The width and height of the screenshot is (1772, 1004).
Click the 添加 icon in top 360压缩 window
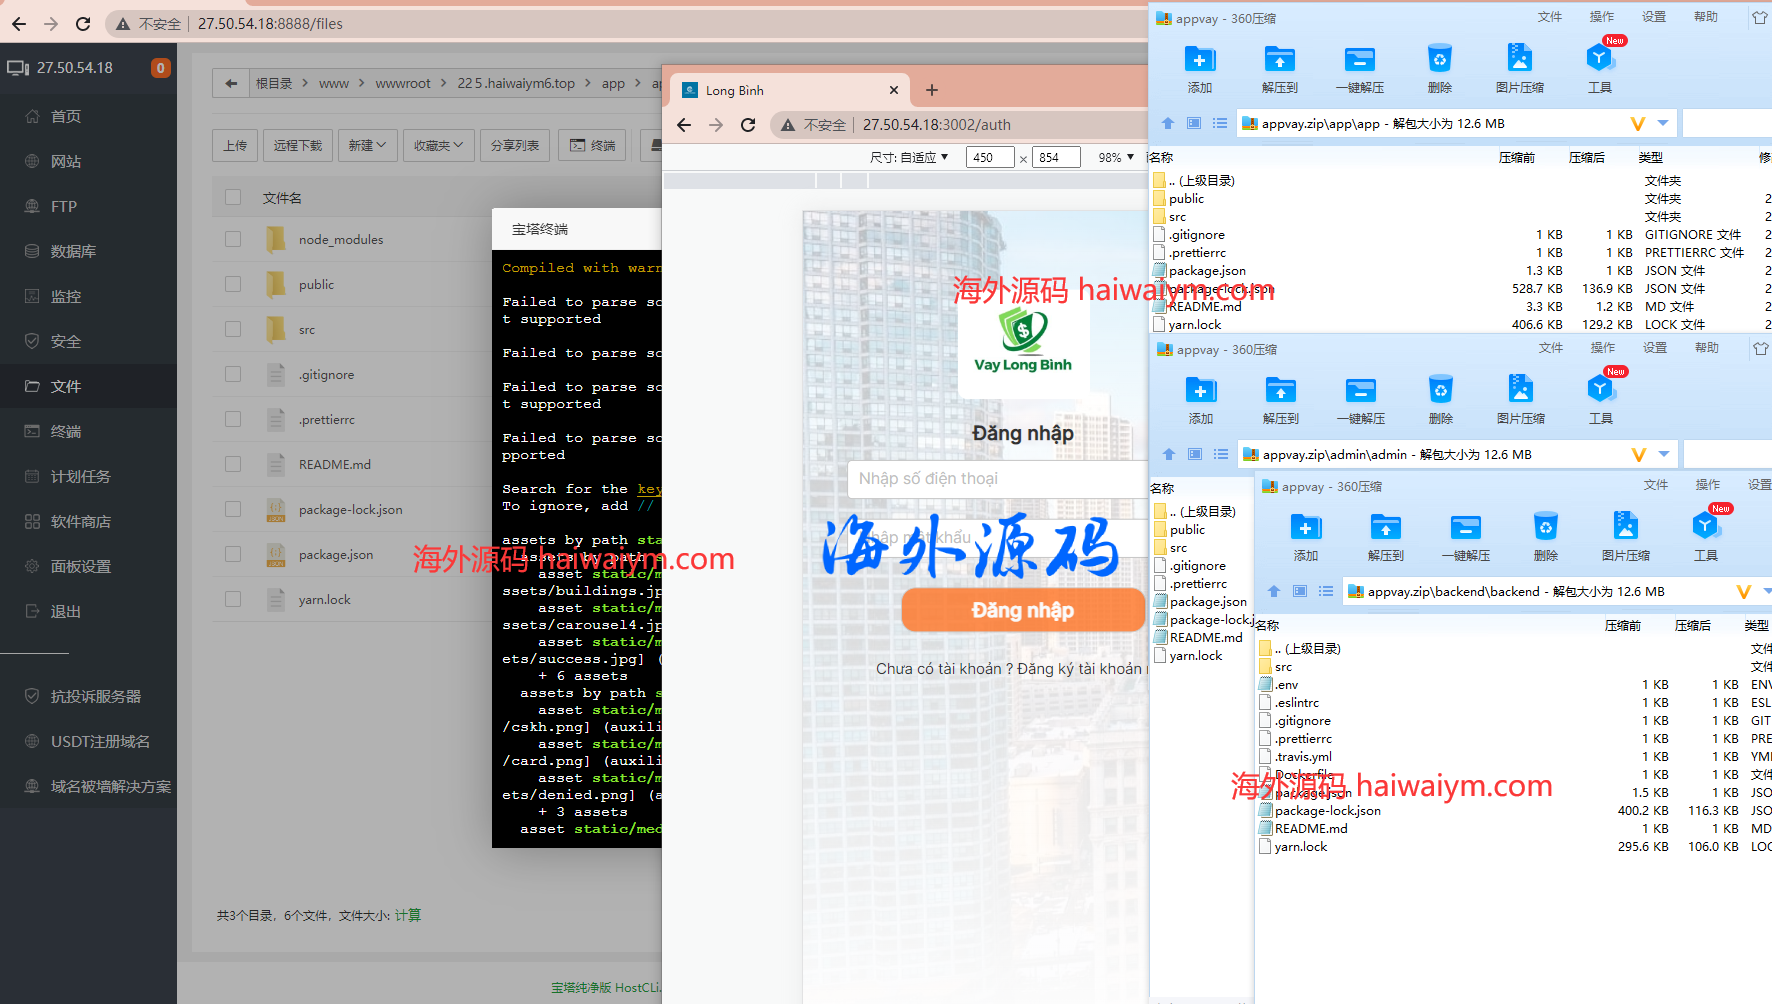click(1199, 60)
